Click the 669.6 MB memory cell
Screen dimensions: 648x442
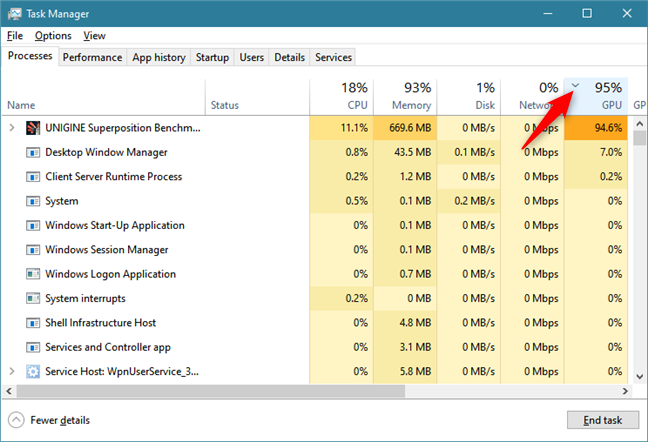(x=405, y=128)
